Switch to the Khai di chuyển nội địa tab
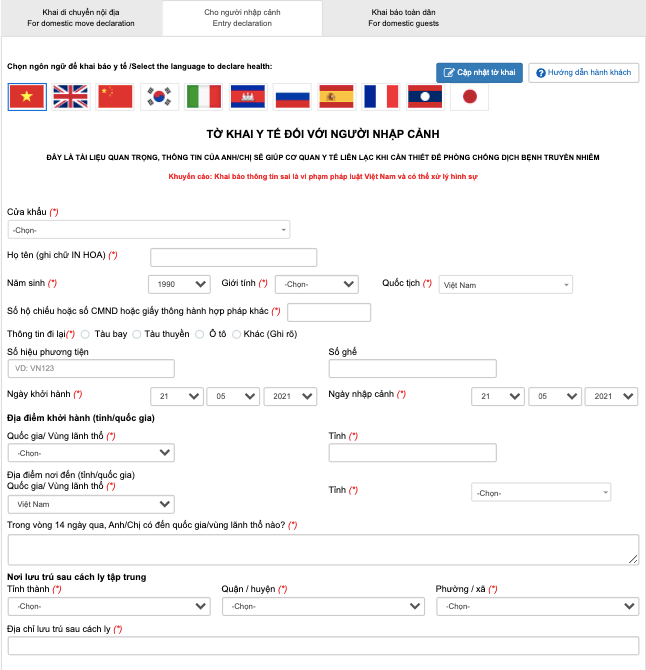646x670 pixels. click(x=81, y=18)
